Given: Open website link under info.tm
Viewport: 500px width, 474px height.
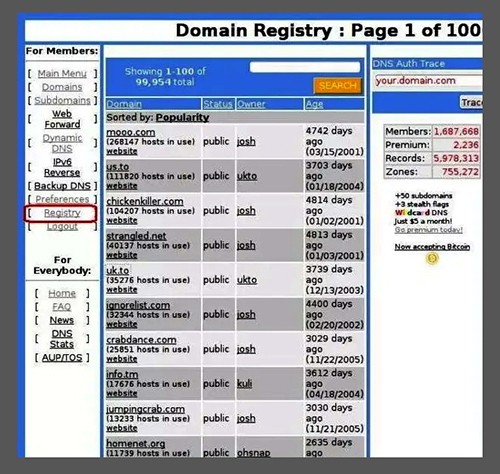Looking at the screenshot, I should [x=122, y=393].
